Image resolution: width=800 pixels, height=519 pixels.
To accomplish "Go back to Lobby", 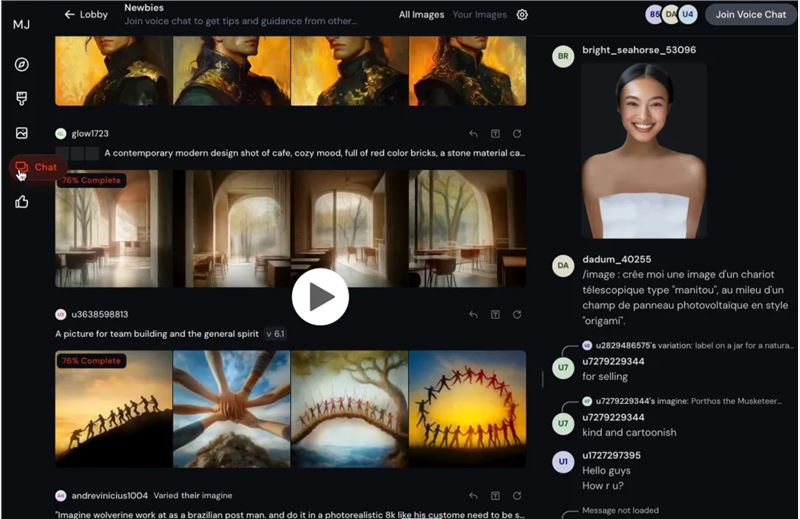I will 86,15.
